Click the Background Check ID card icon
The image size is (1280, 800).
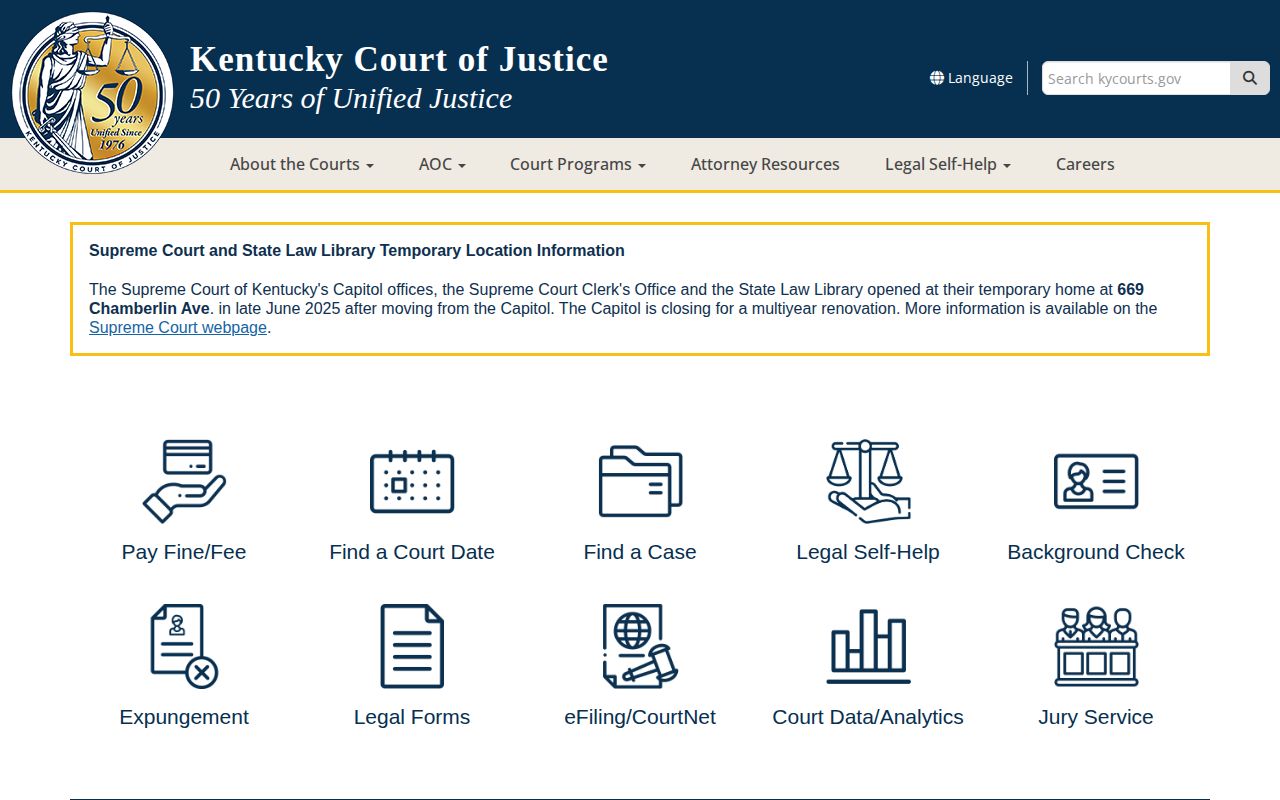[1096, 481]
